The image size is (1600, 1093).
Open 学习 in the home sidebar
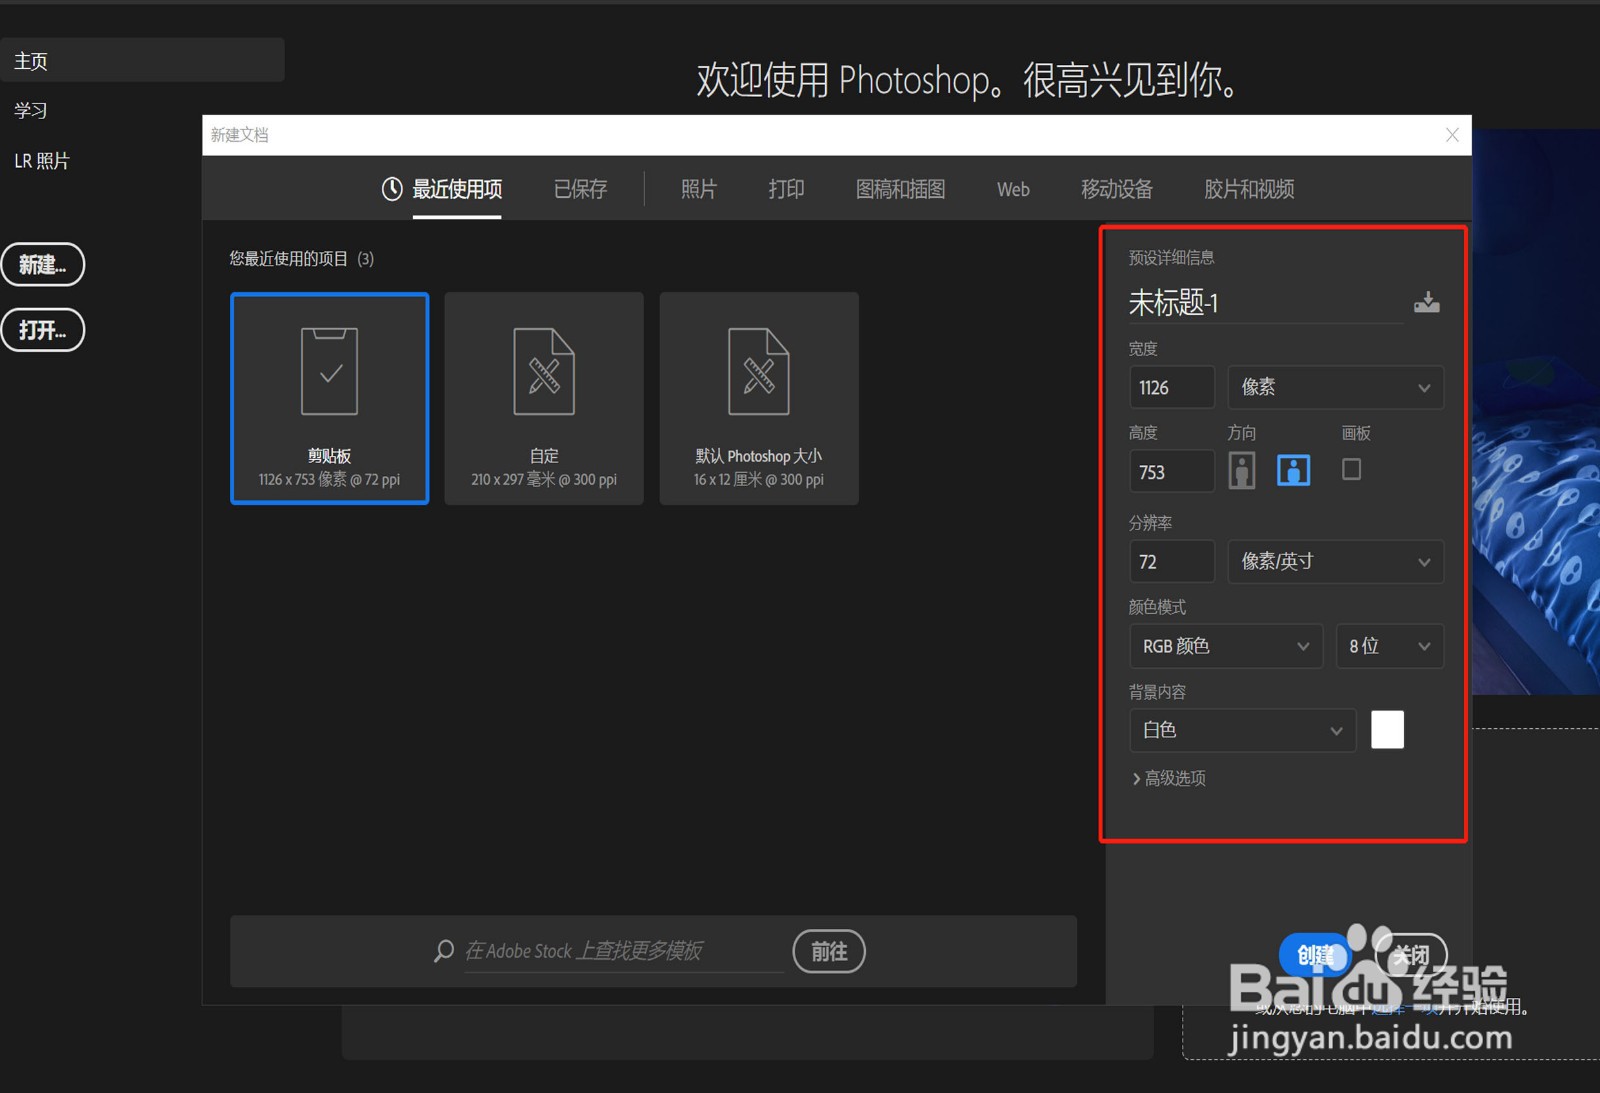(x=31, y=110)
